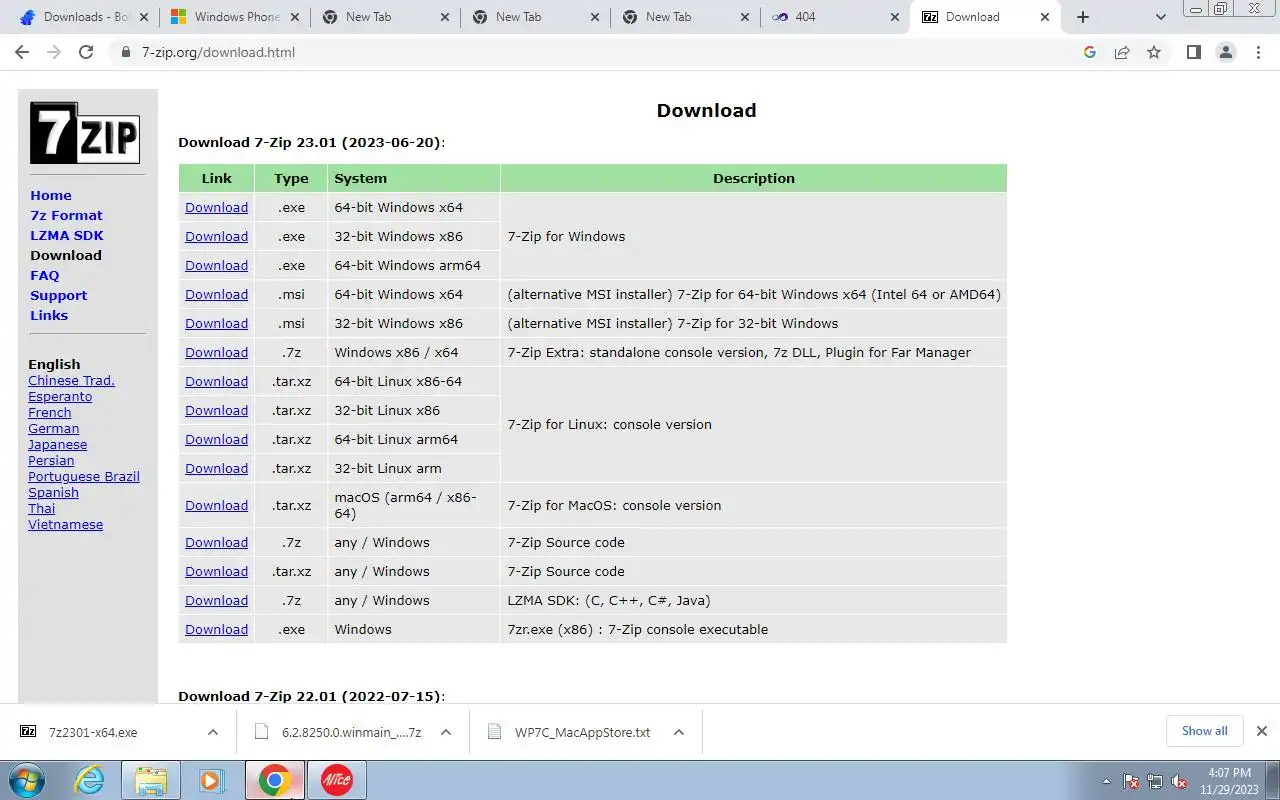Open the tab search dropdown arrow
The width and height of the screenshot is (1280, 800).
[1160, 17]
